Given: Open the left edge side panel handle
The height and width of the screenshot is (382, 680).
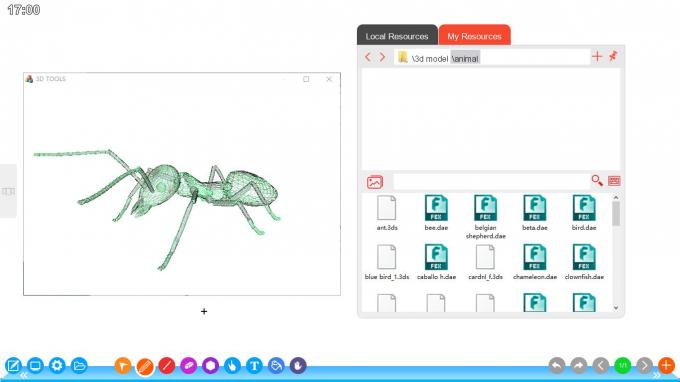Looking at the screenshot, I should tap(8, 191).
